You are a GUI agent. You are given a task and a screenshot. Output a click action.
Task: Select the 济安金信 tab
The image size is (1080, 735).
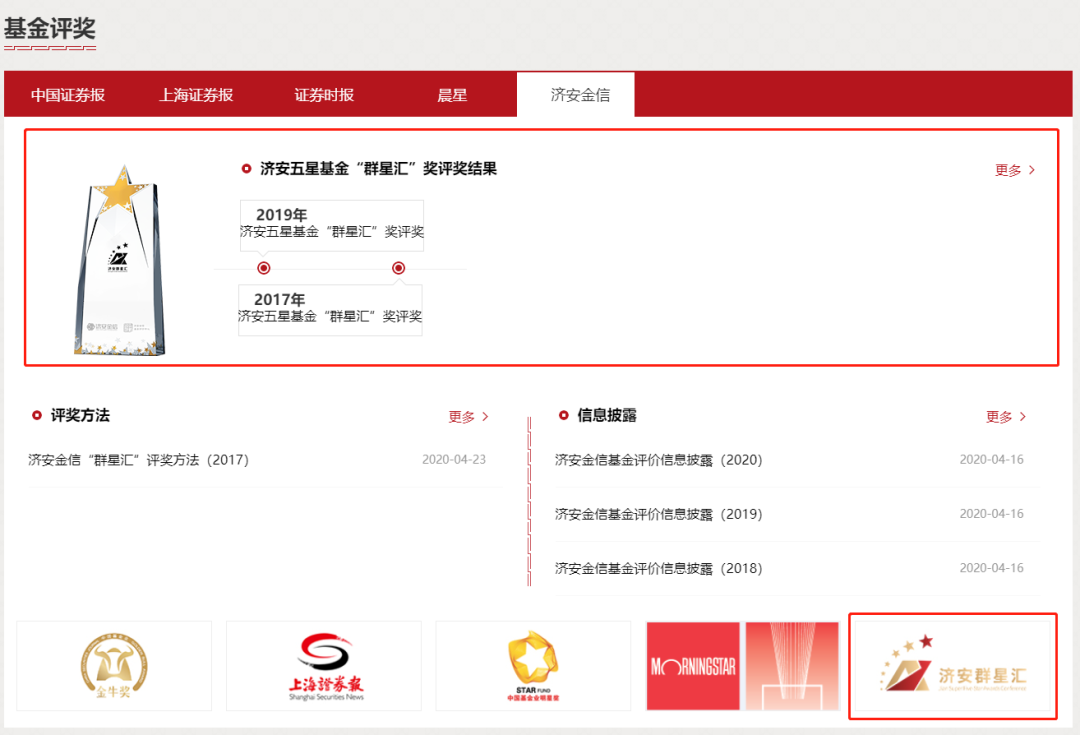(x=576, y=94)
